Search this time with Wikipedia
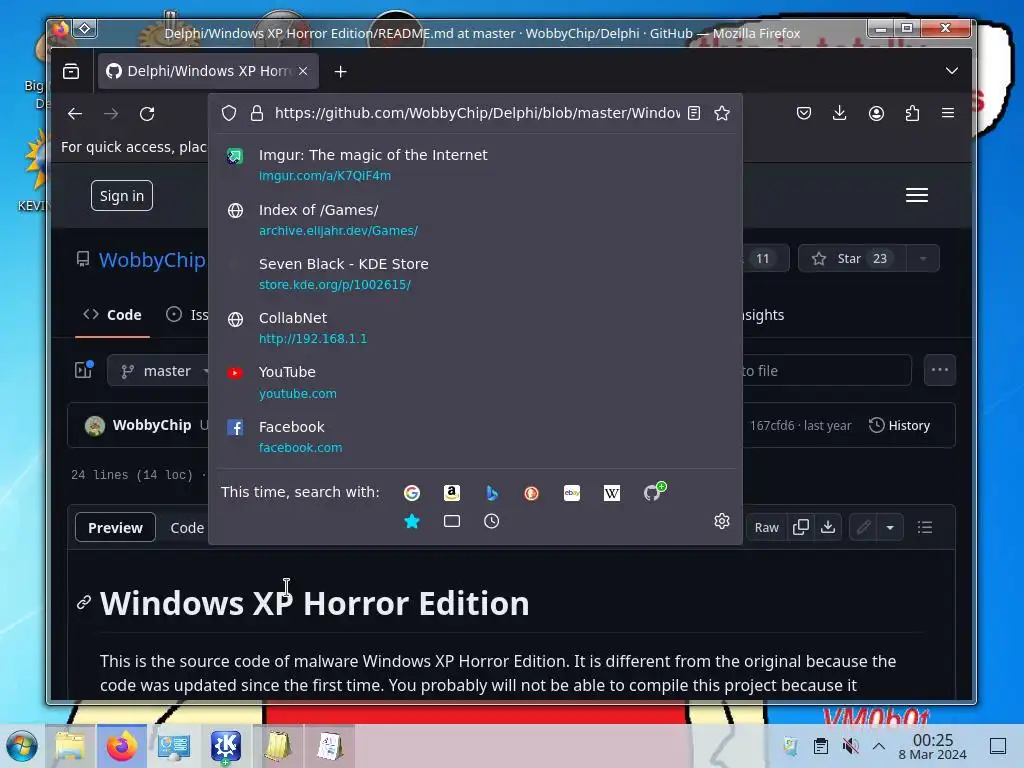Viewport: 1024px width, 768px height. click(x=612, y=493)
